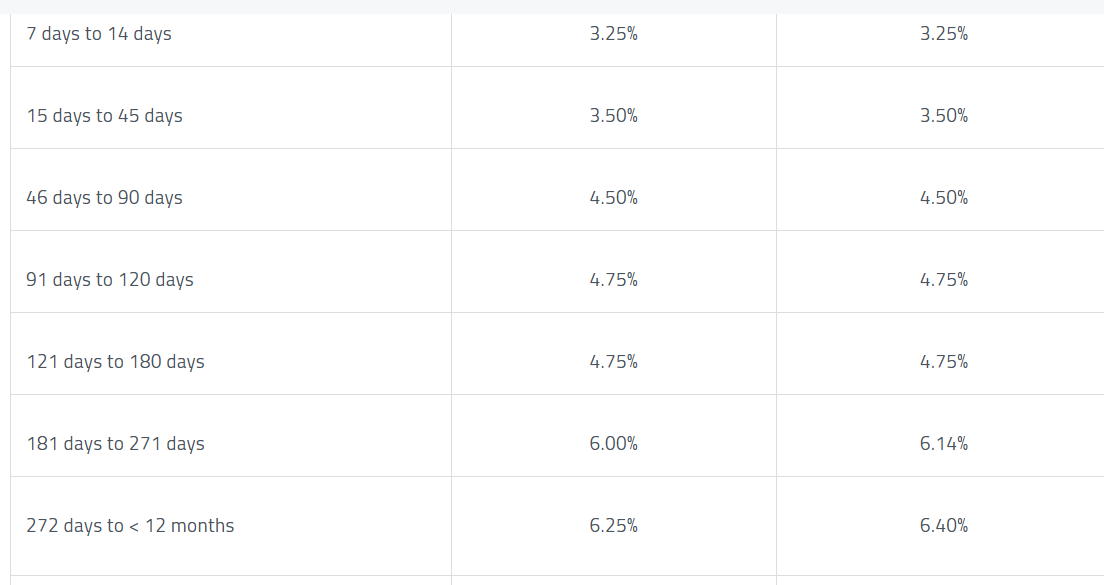The height and width of the screenshot is (585, 1104).
Task: Select middle-column 4.75% for 91 to 120 days
Action: pos(613,280)
